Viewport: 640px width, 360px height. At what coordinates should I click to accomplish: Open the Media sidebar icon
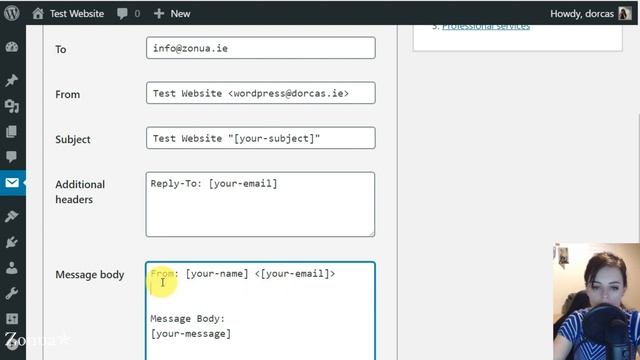(12, 106)
